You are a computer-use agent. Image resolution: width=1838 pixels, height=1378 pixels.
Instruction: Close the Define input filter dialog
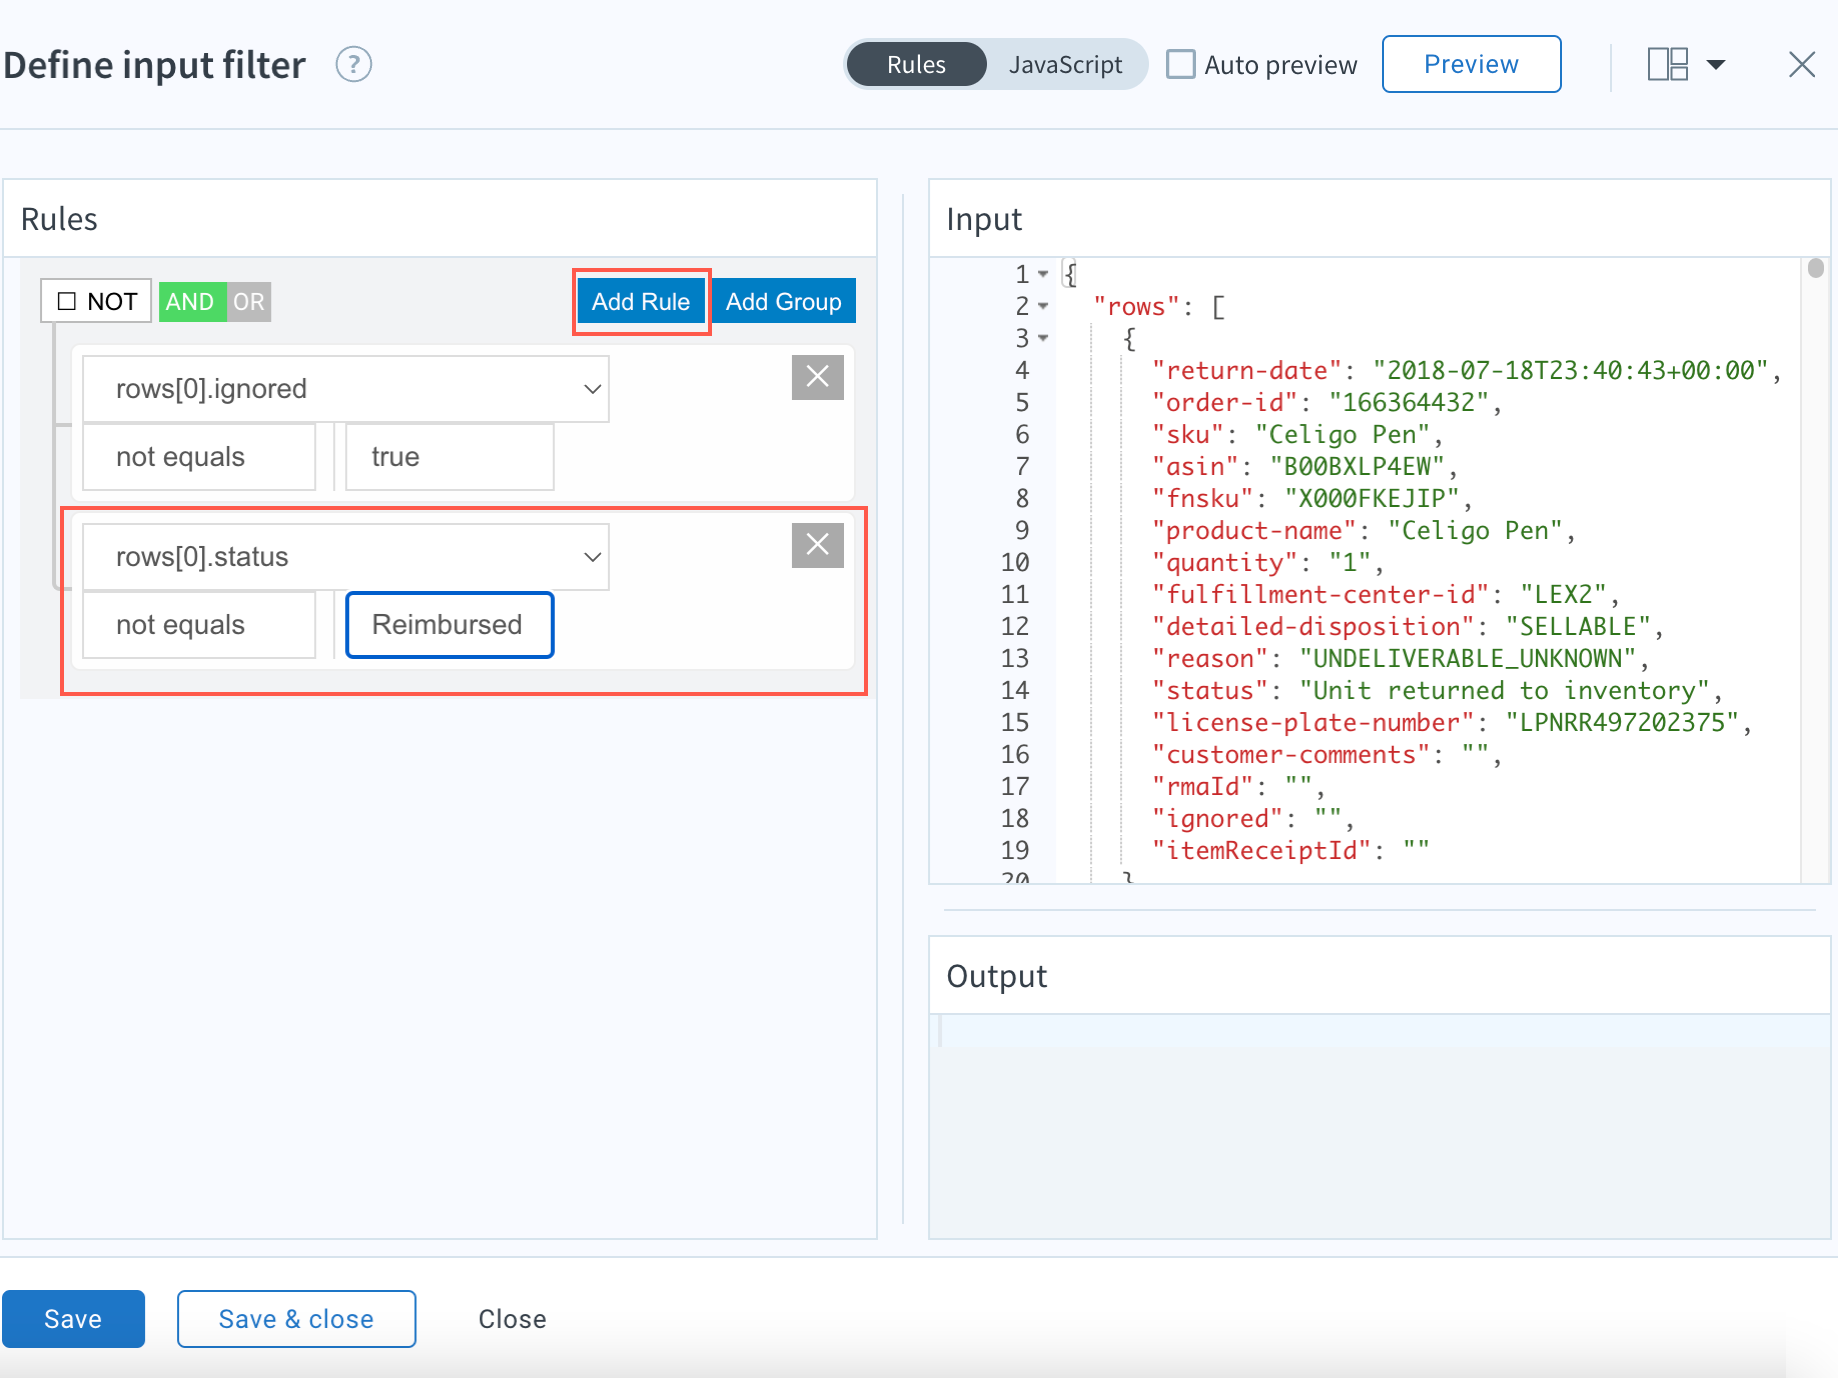pyautogui.click(x=1801, y=65)
